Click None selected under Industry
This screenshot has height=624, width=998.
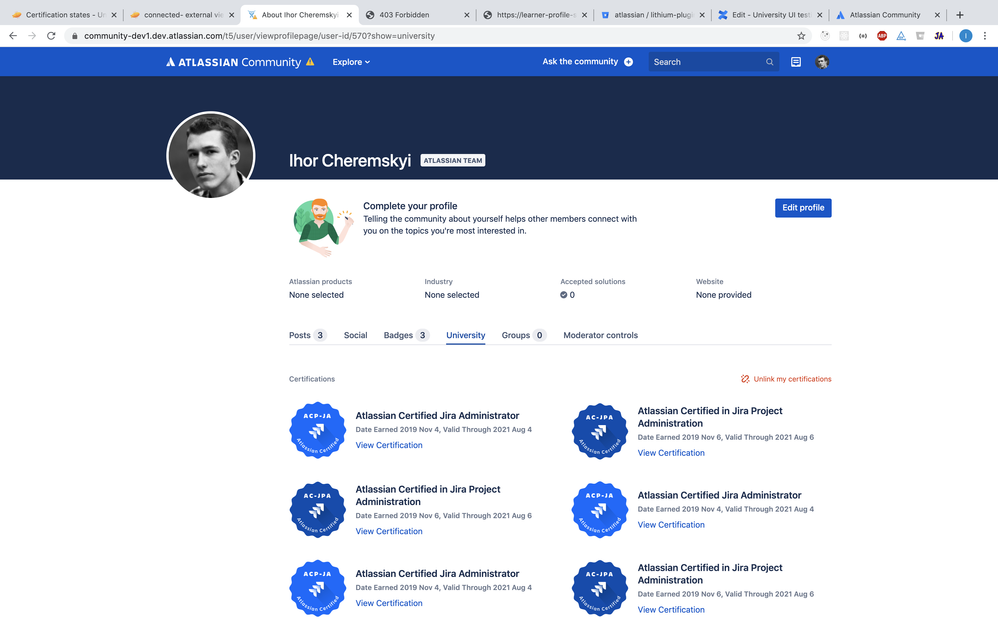point(452,295)
